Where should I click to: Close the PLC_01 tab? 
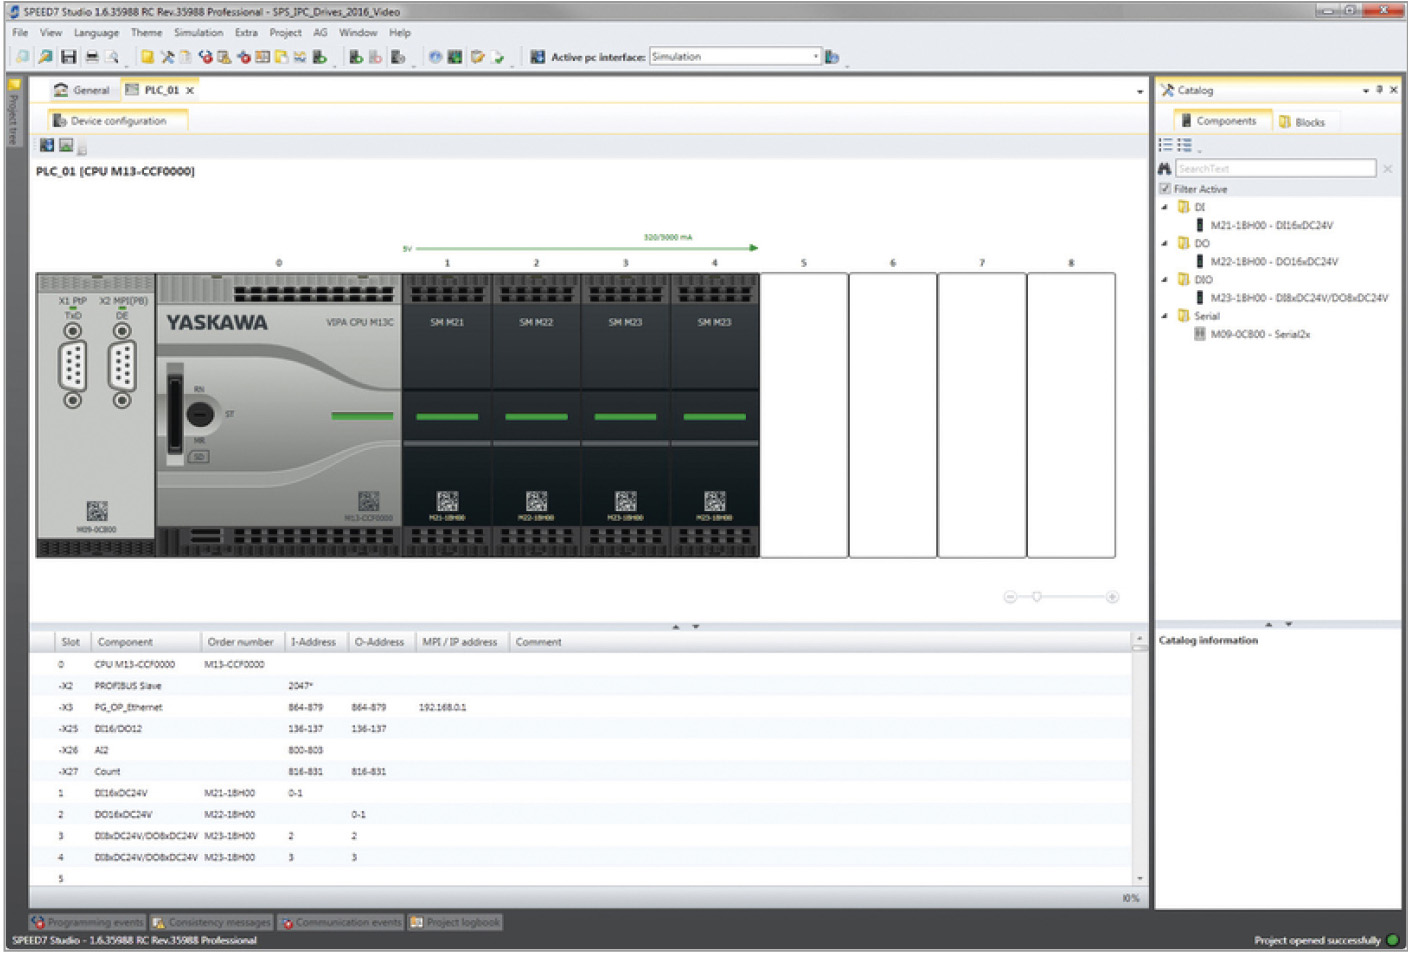(190, 91)
